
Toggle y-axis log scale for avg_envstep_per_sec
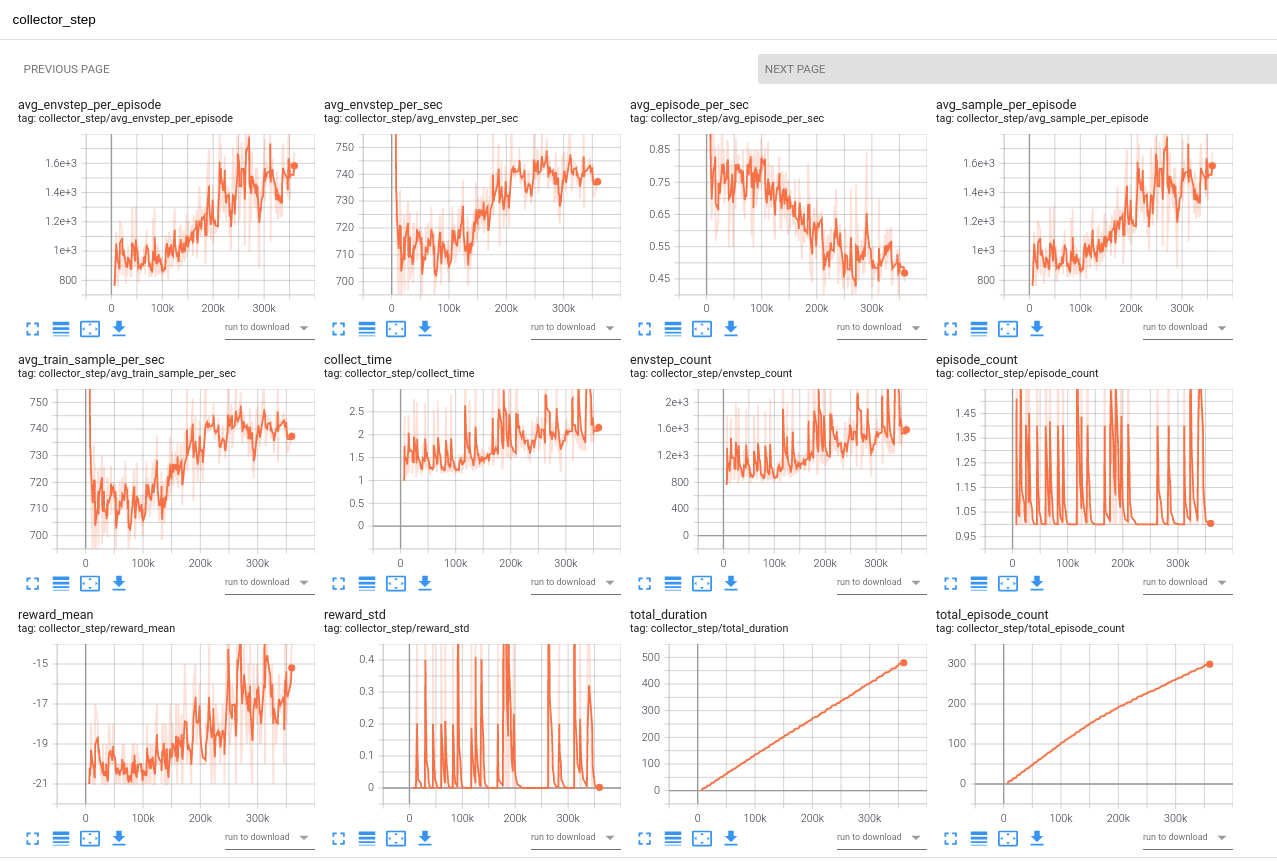(367, 328)
